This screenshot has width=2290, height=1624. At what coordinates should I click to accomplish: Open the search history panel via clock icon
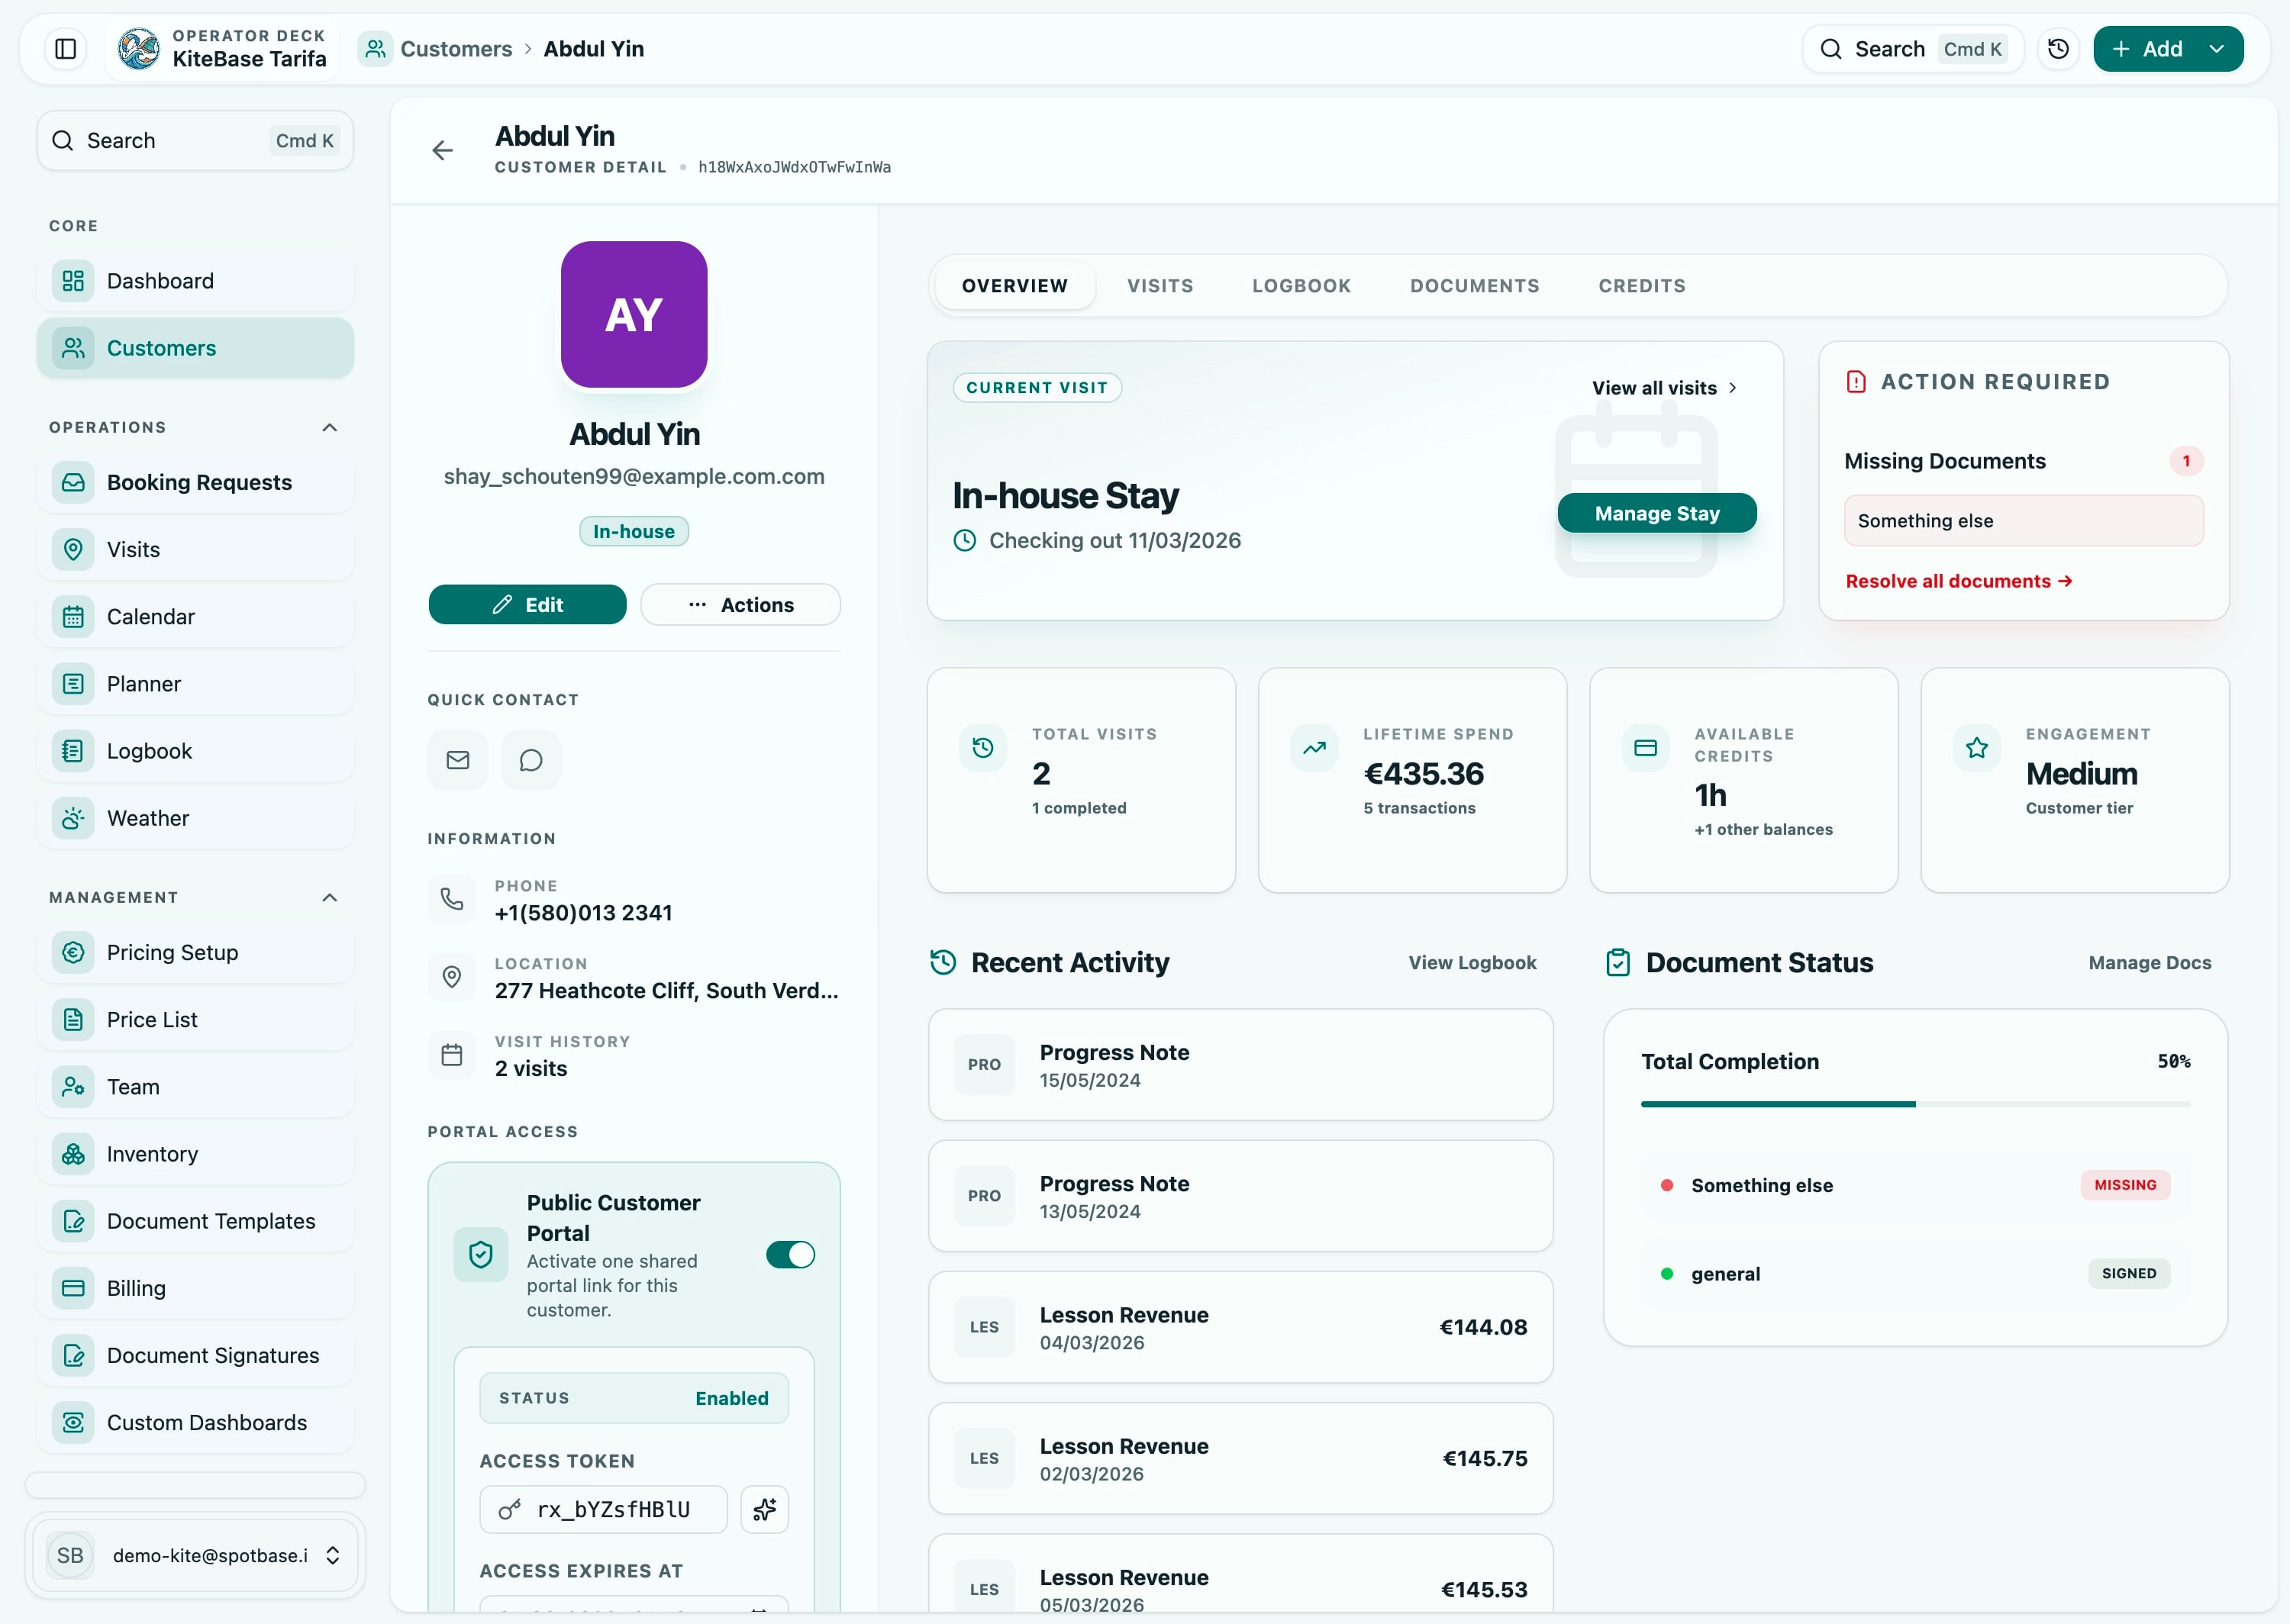[x=2057, y=48]
